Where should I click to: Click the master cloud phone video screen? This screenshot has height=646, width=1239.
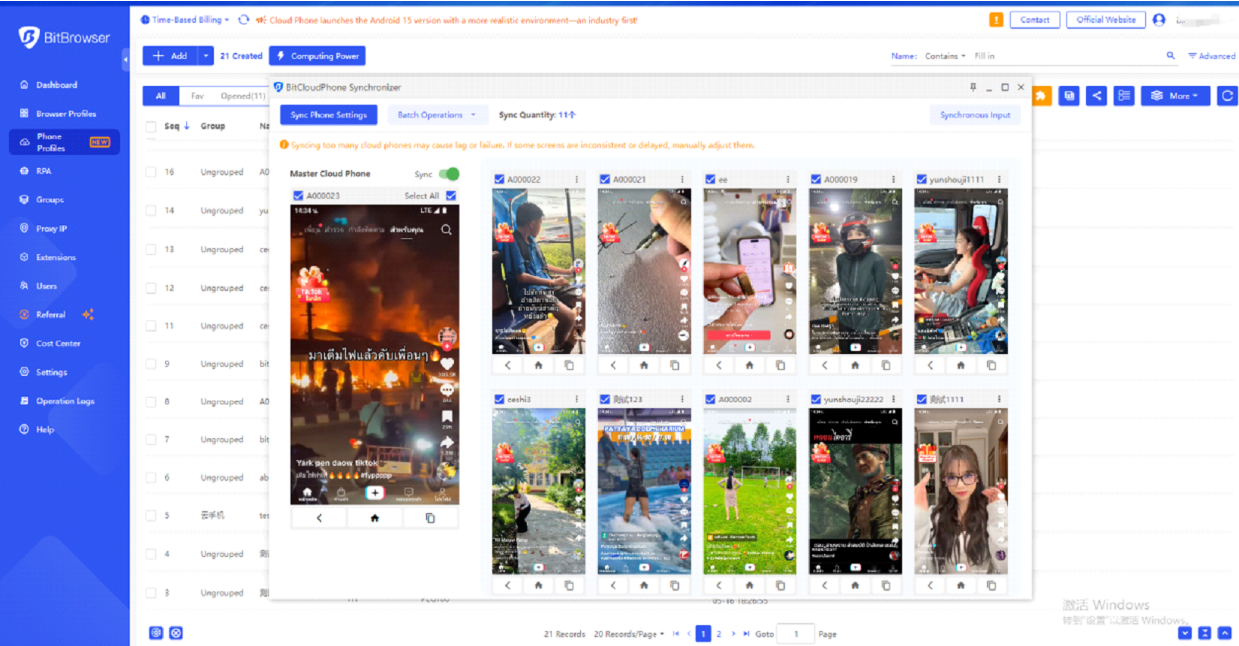pos(375,355)
